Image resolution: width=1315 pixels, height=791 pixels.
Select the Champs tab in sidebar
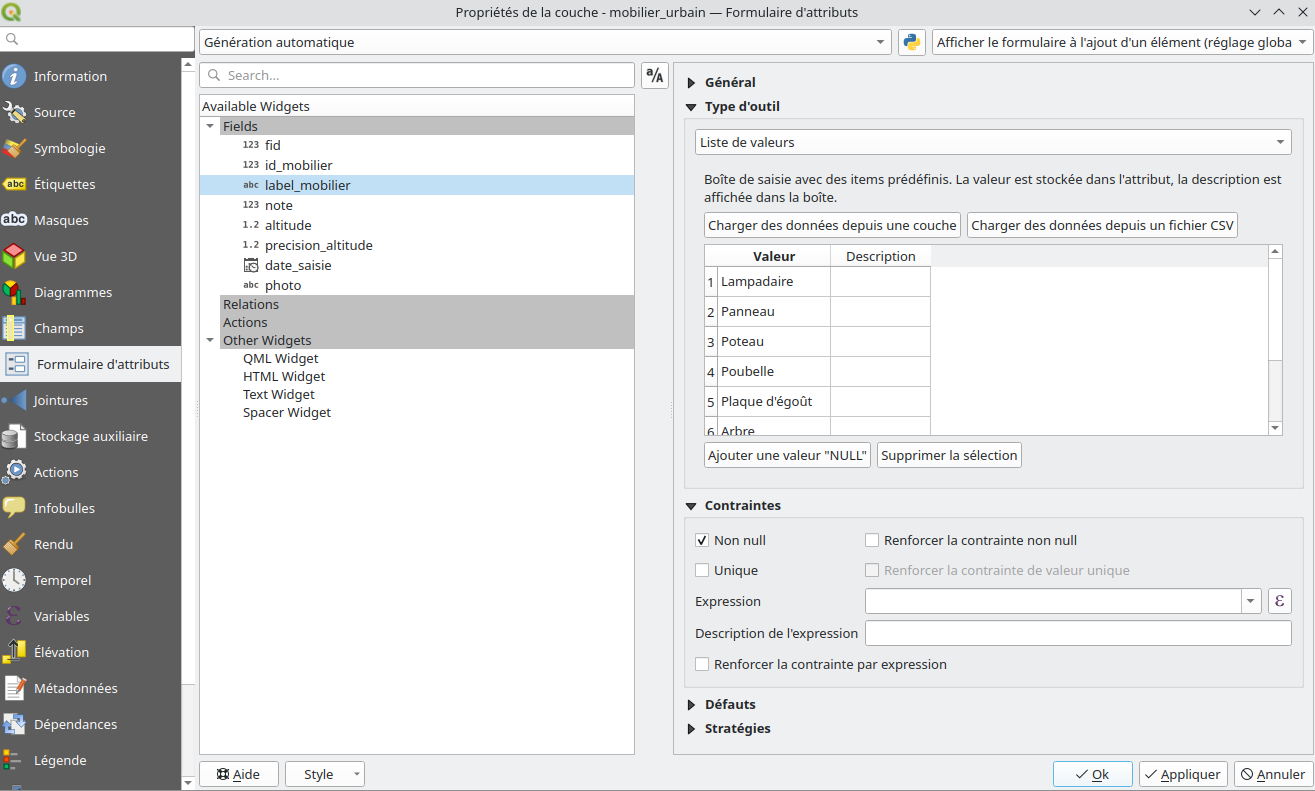(x=58, y=328)
